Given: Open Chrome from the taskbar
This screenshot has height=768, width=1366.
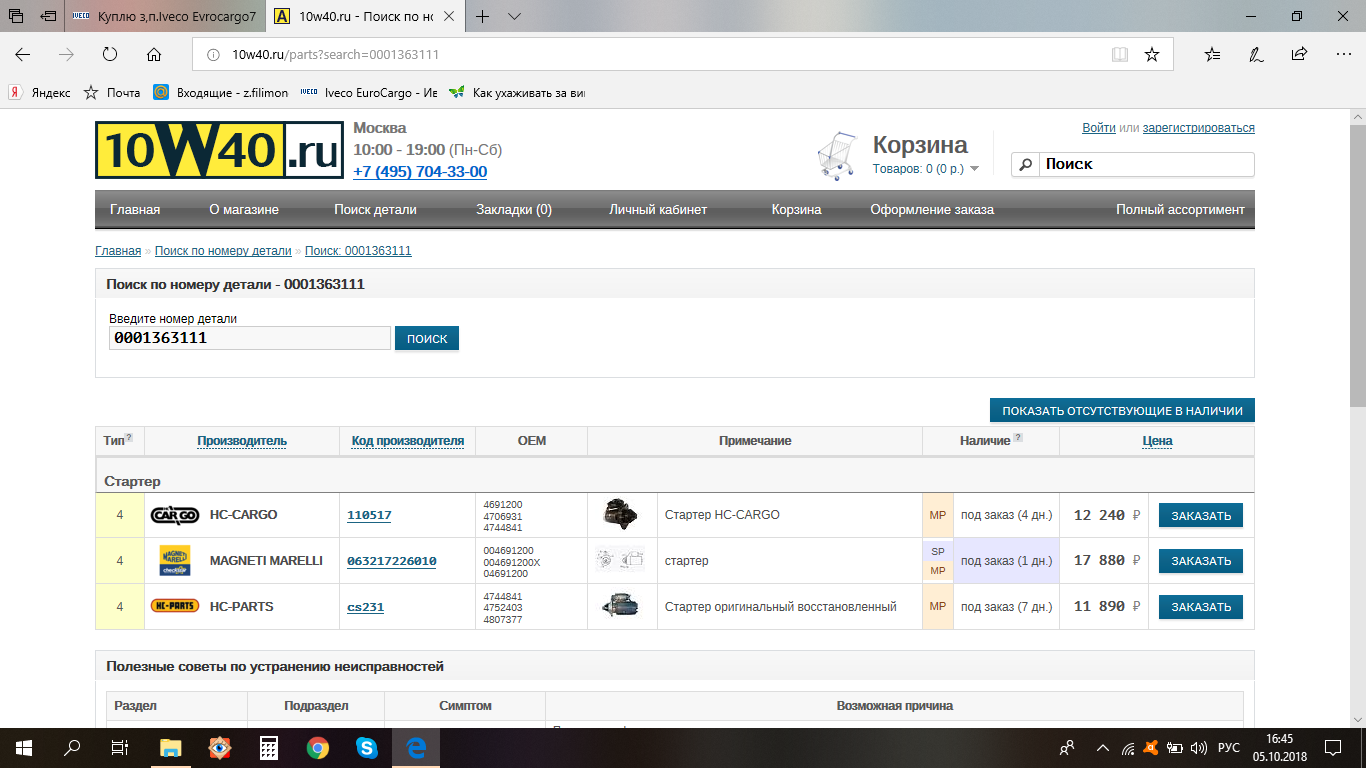Looking at the screenshot, I should pos(318,747).
